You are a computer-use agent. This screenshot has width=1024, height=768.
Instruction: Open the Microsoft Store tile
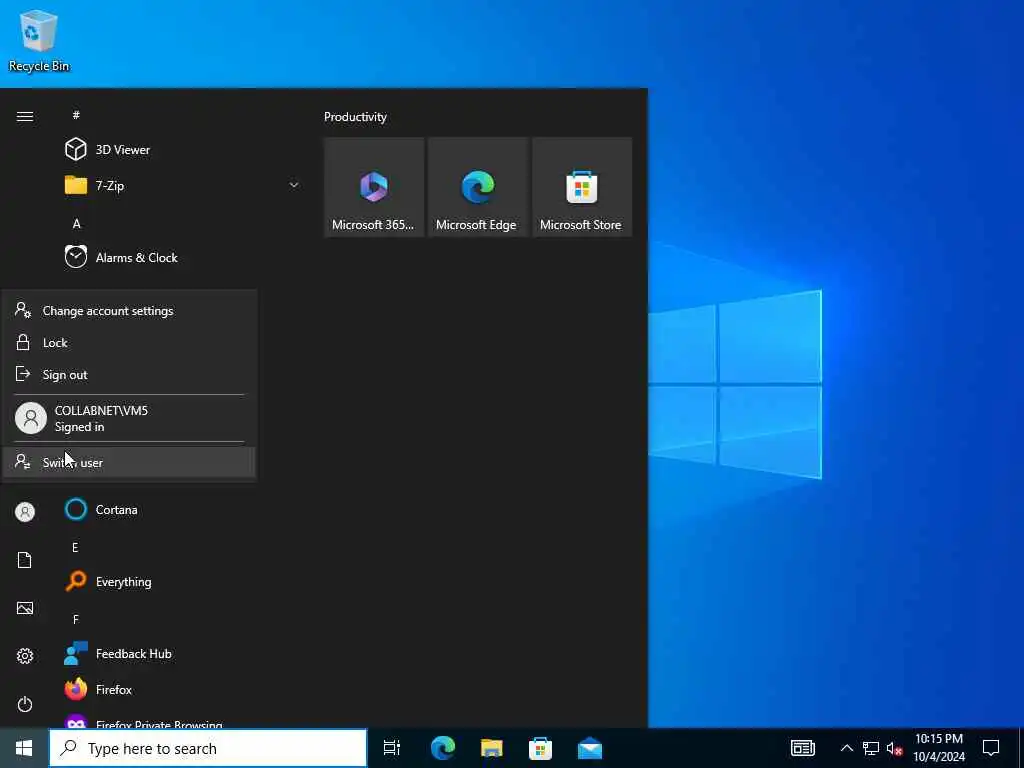pos(582,187)
